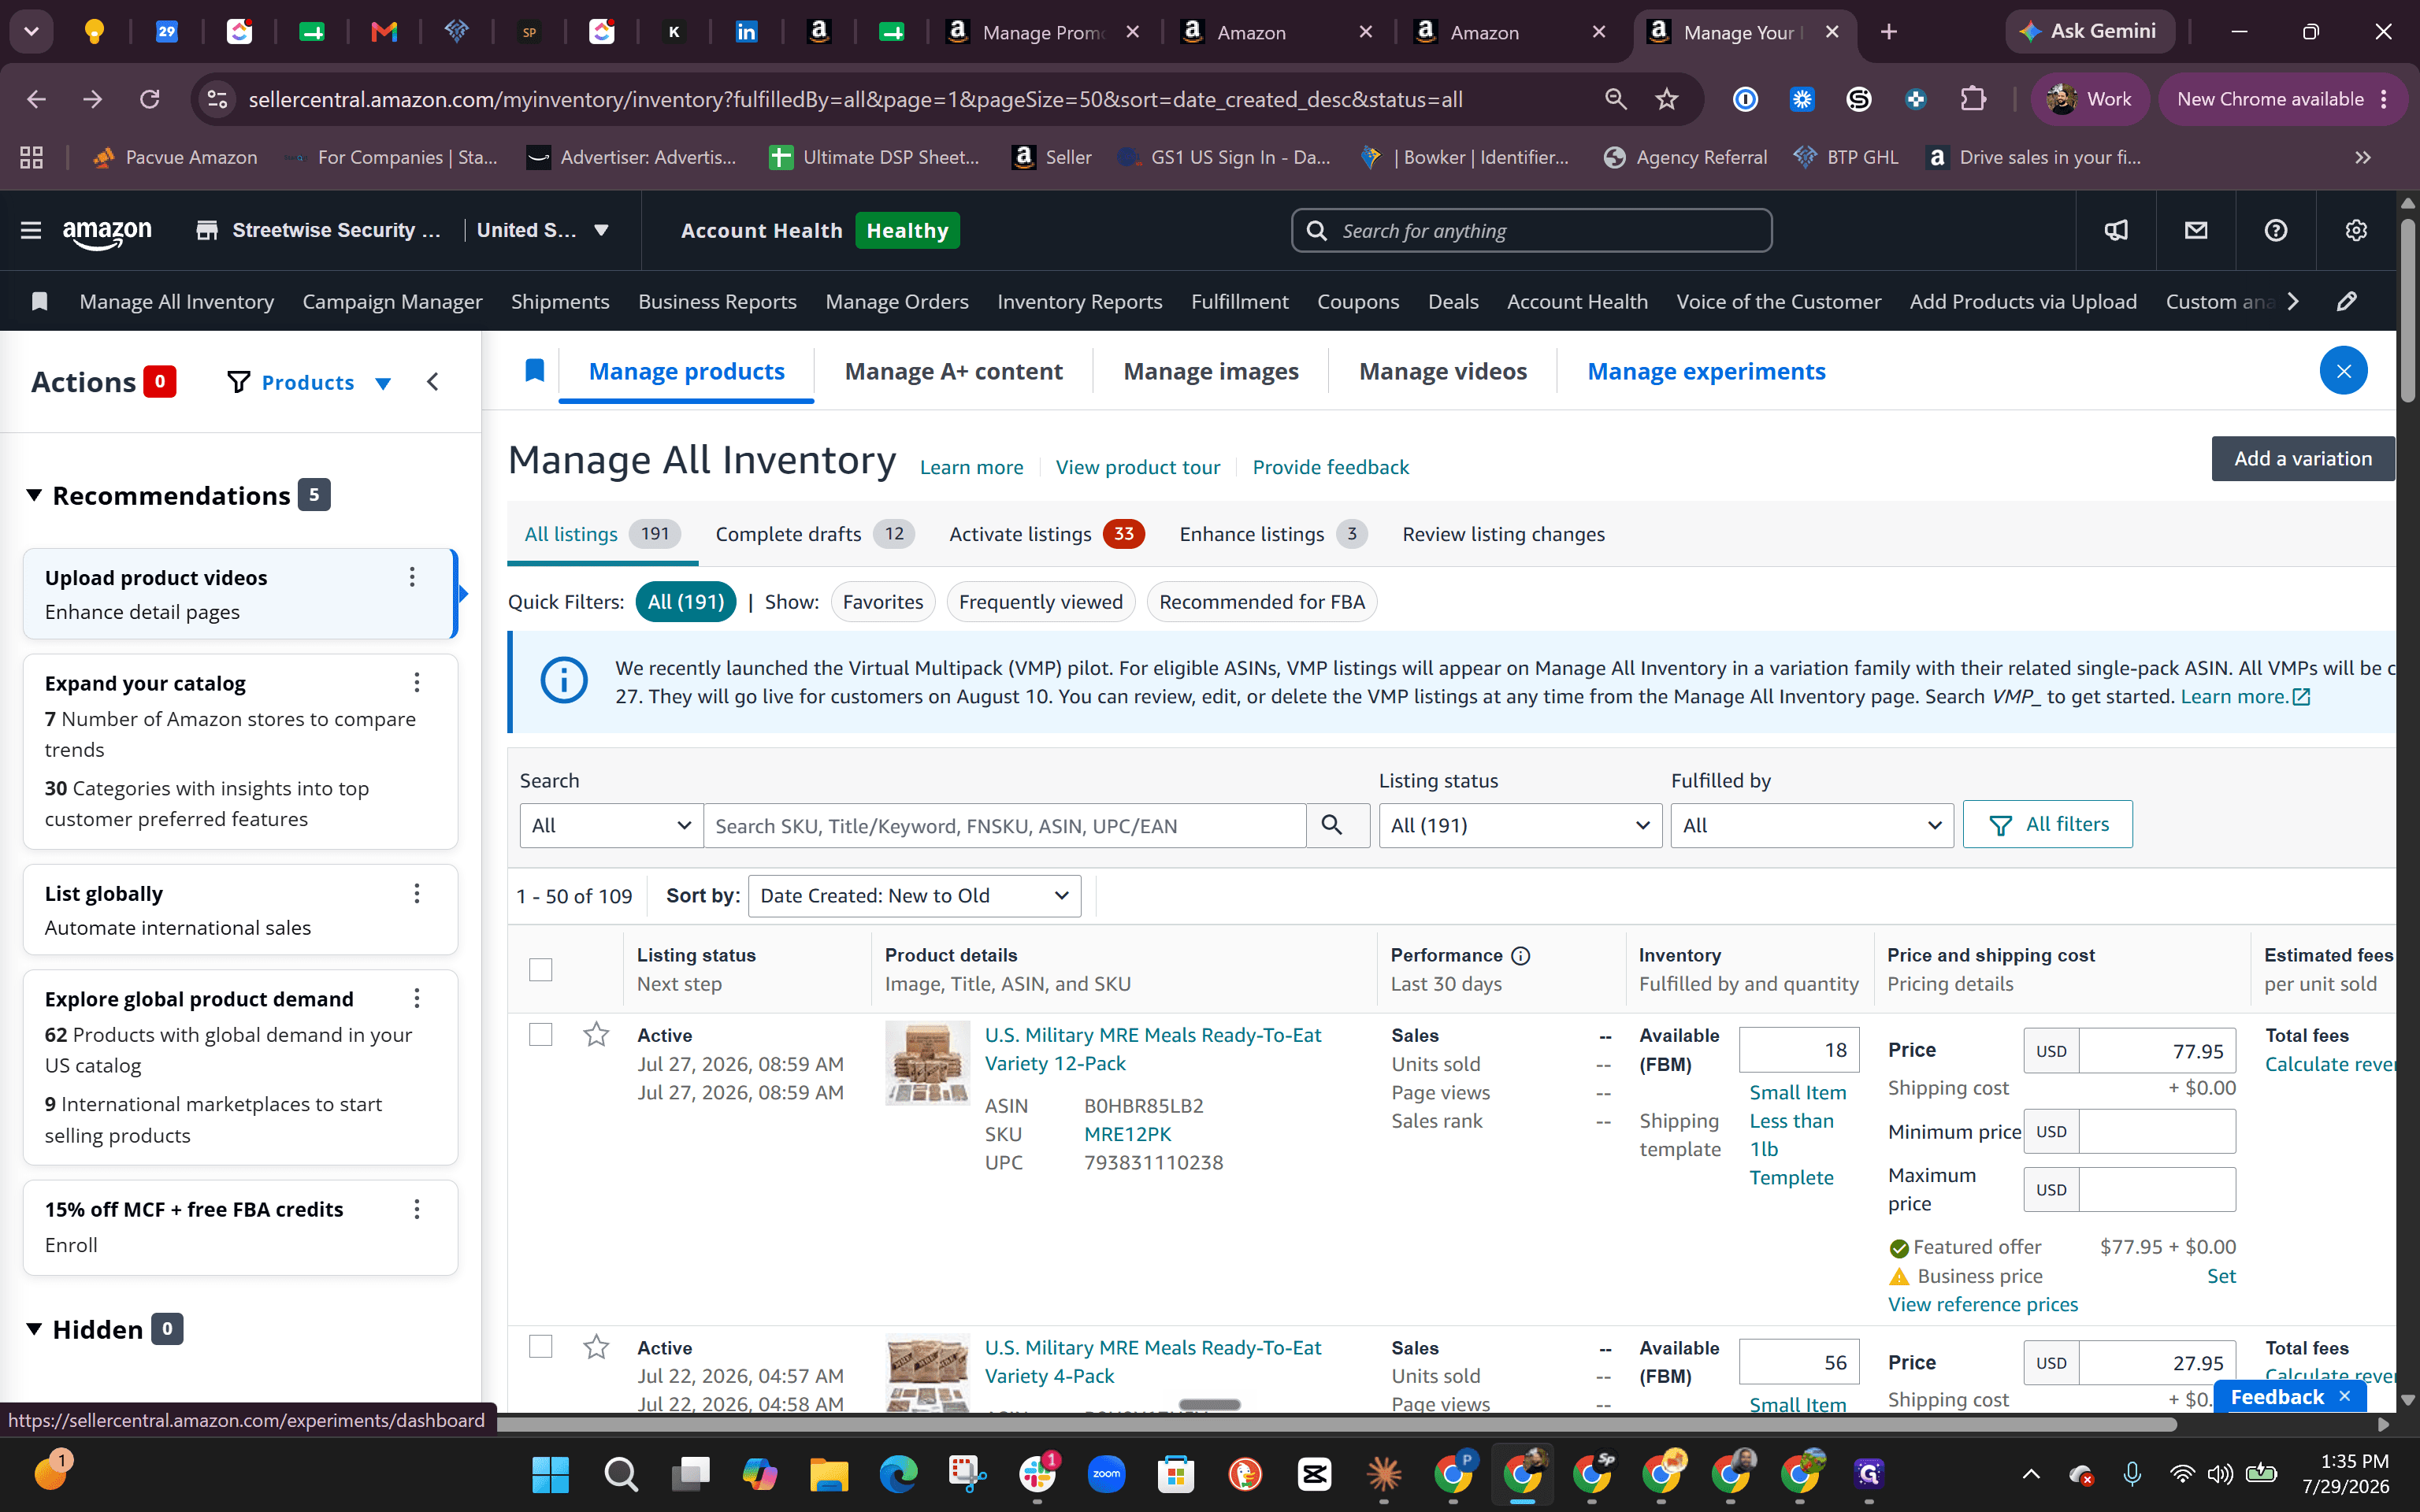
Task: Open the United States marketplace dropdown
Action: [x=543, y=230]
